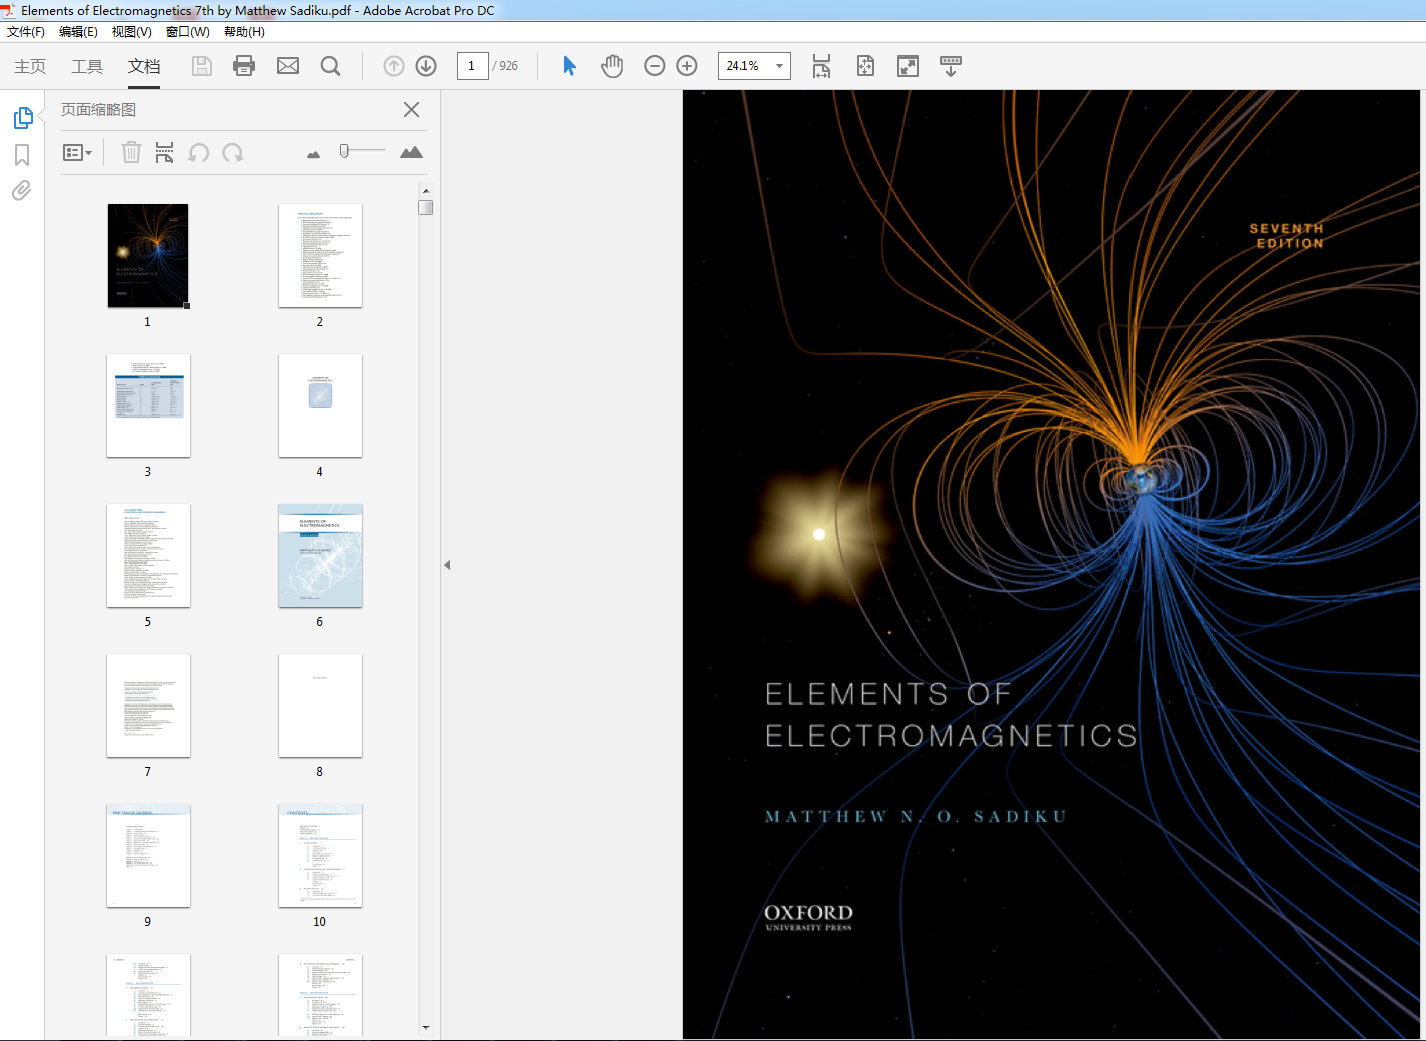Select page 5 thumbnail
The width and height of the screenshot is (1426, 1041).
point(148,556)
